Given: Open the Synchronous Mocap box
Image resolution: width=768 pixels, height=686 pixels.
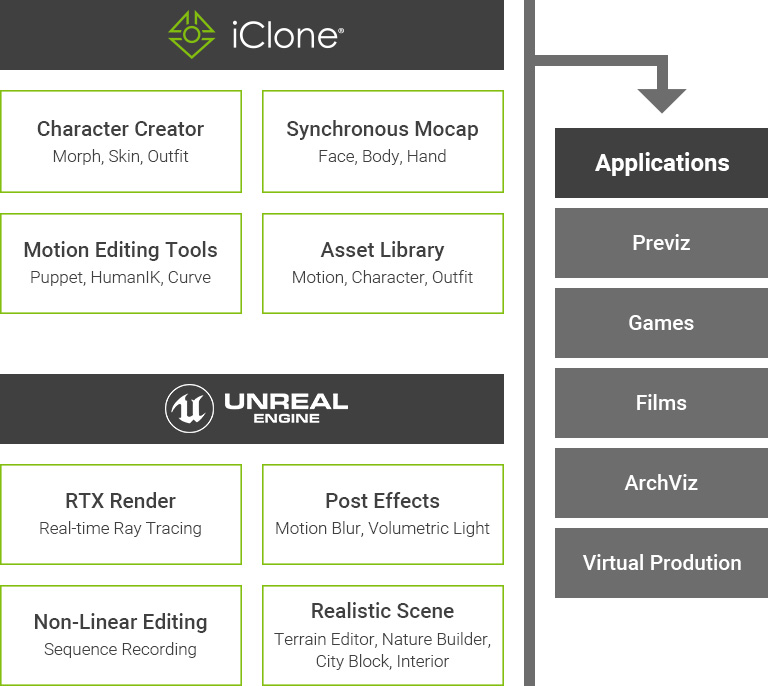Looking at the screenshot, I should click(x=382, y=141).
